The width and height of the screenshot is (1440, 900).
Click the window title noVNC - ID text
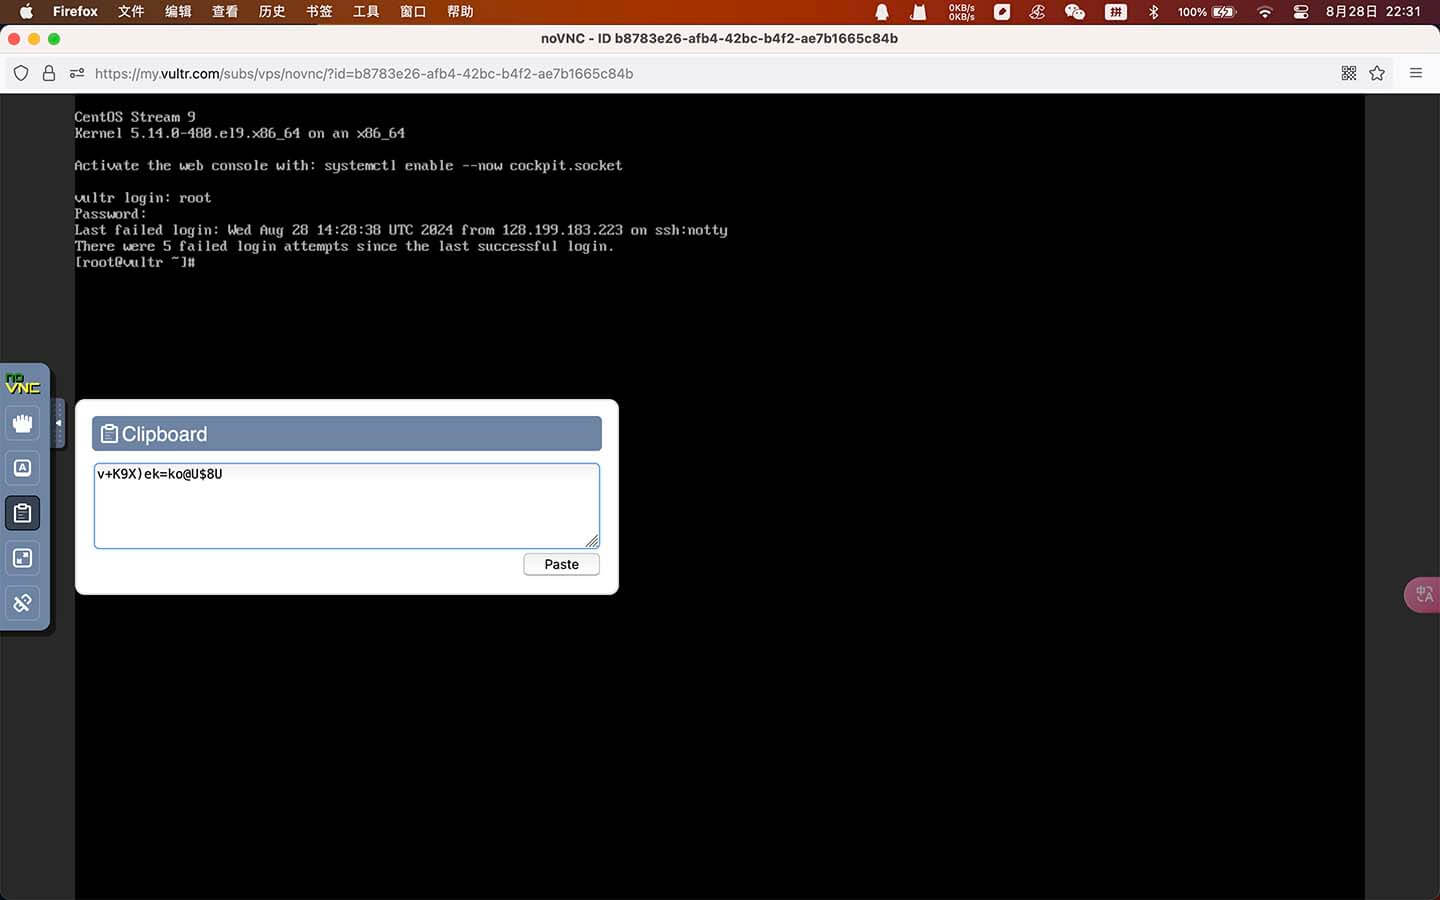pyautogui.click(x=719, y=38)
